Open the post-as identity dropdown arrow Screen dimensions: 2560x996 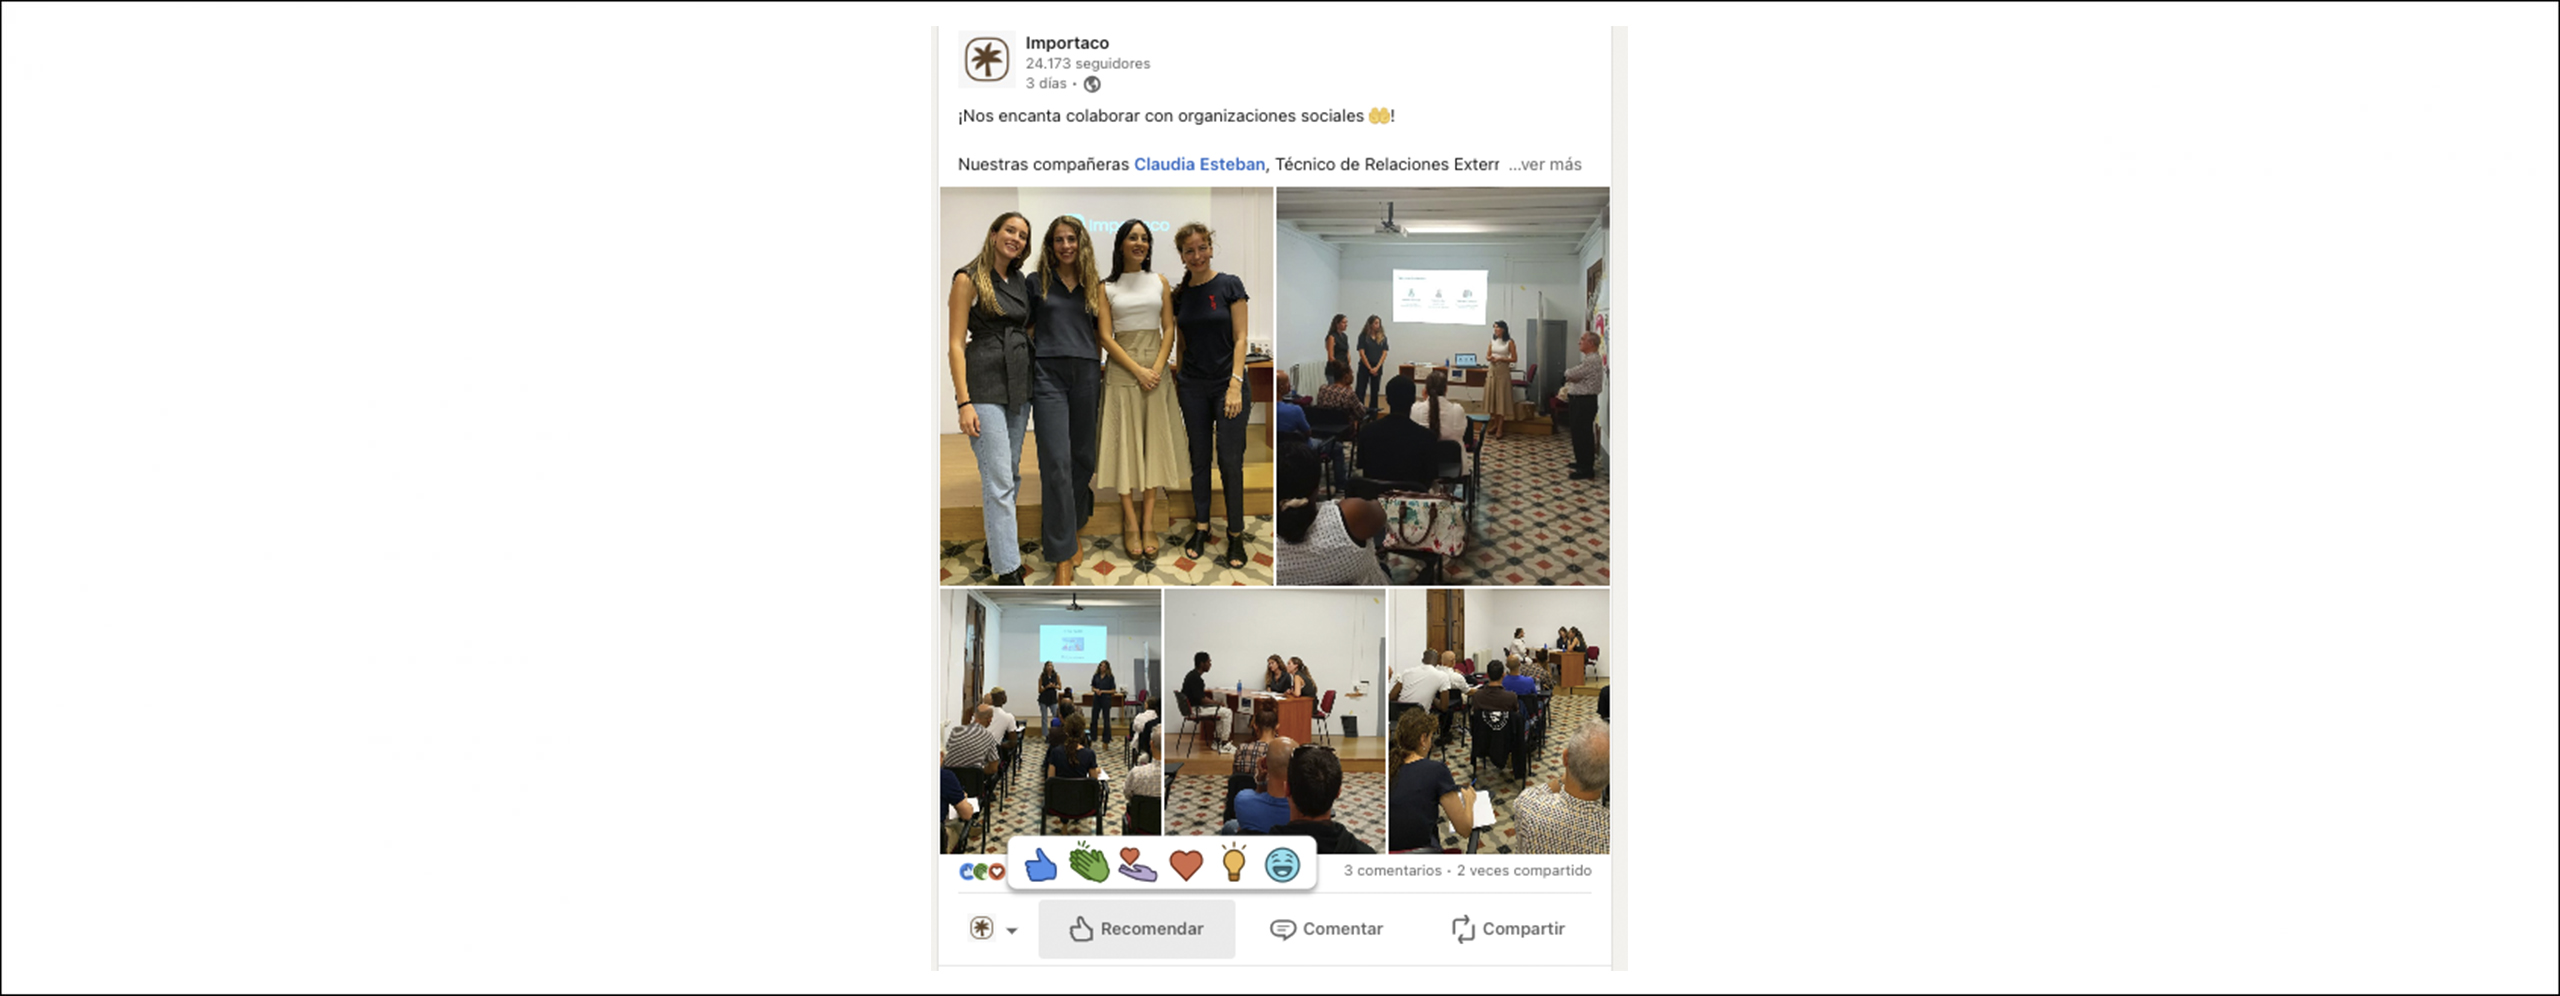click(1011, 930)
